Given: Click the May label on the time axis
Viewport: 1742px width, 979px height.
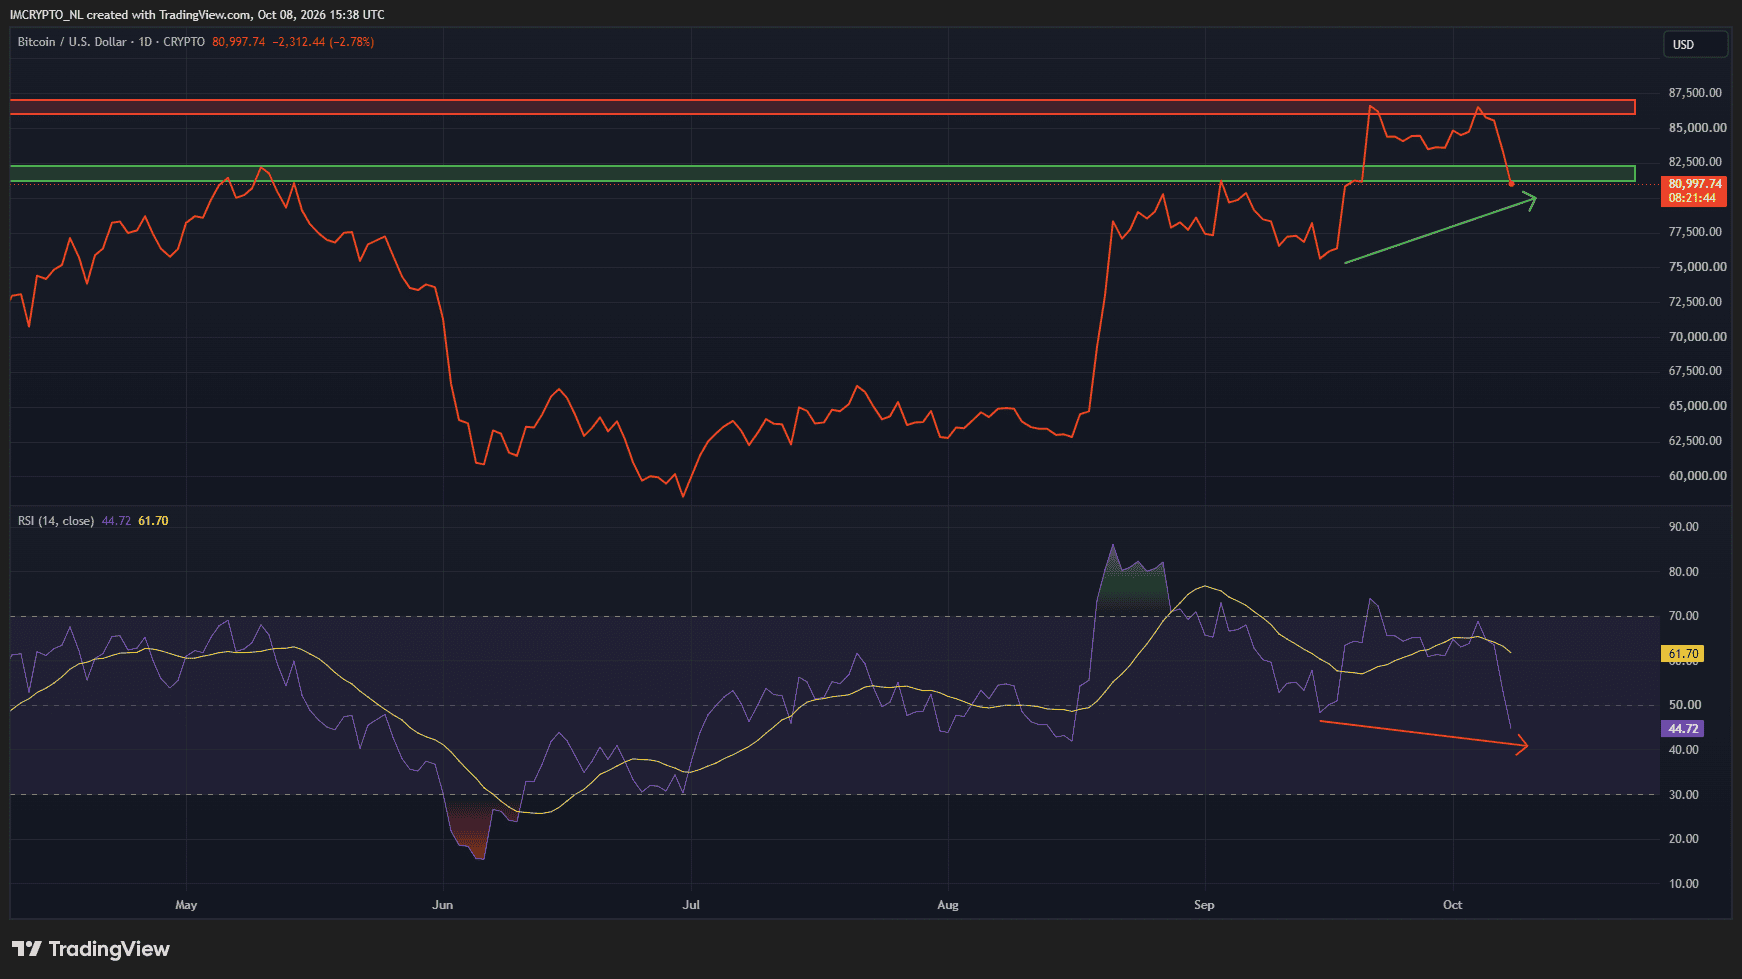Looking at the screenshot, I should click(186, 905).
